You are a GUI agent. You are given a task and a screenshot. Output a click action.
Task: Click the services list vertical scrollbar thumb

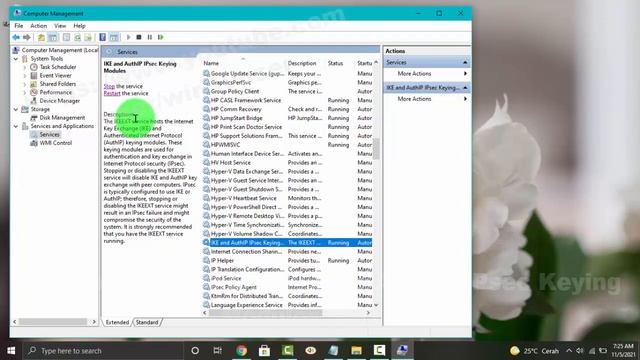376,149
